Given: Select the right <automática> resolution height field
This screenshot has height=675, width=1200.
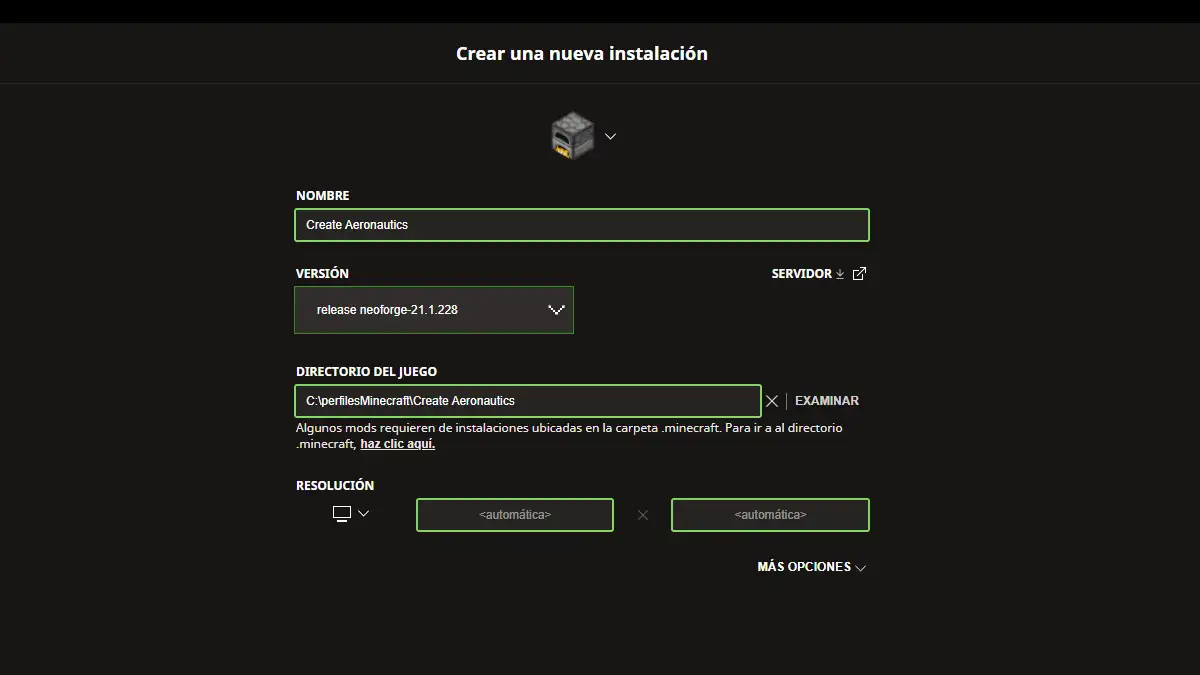Looking at the screenshot, I should [770, 514].
